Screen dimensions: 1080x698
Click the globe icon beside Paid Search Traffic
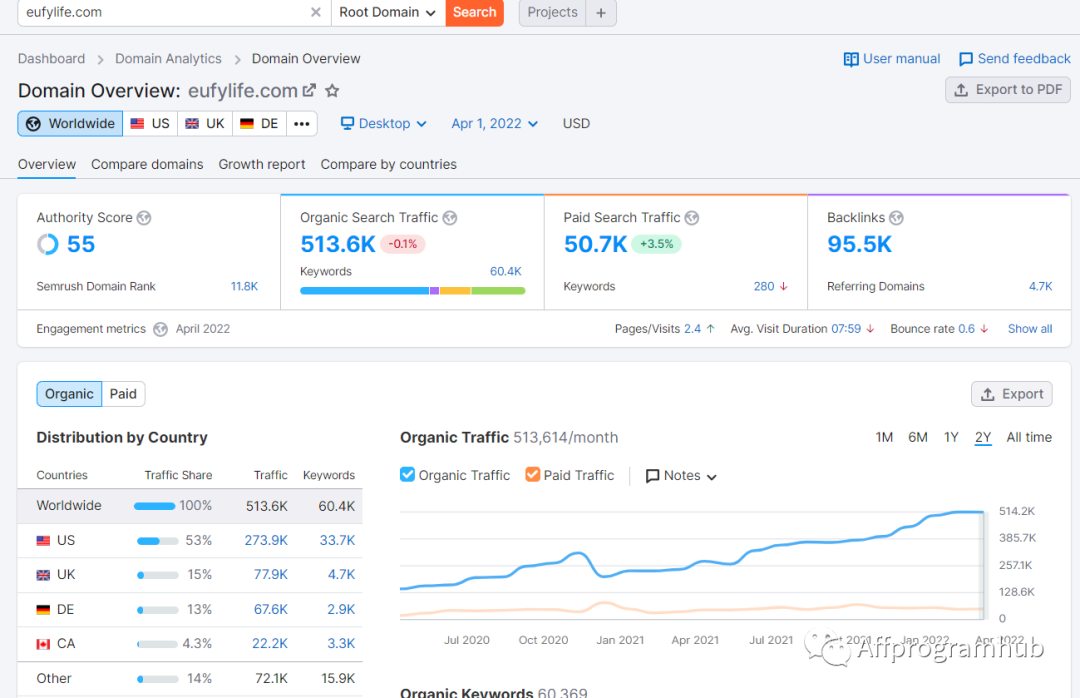click(x=692, y=218)
